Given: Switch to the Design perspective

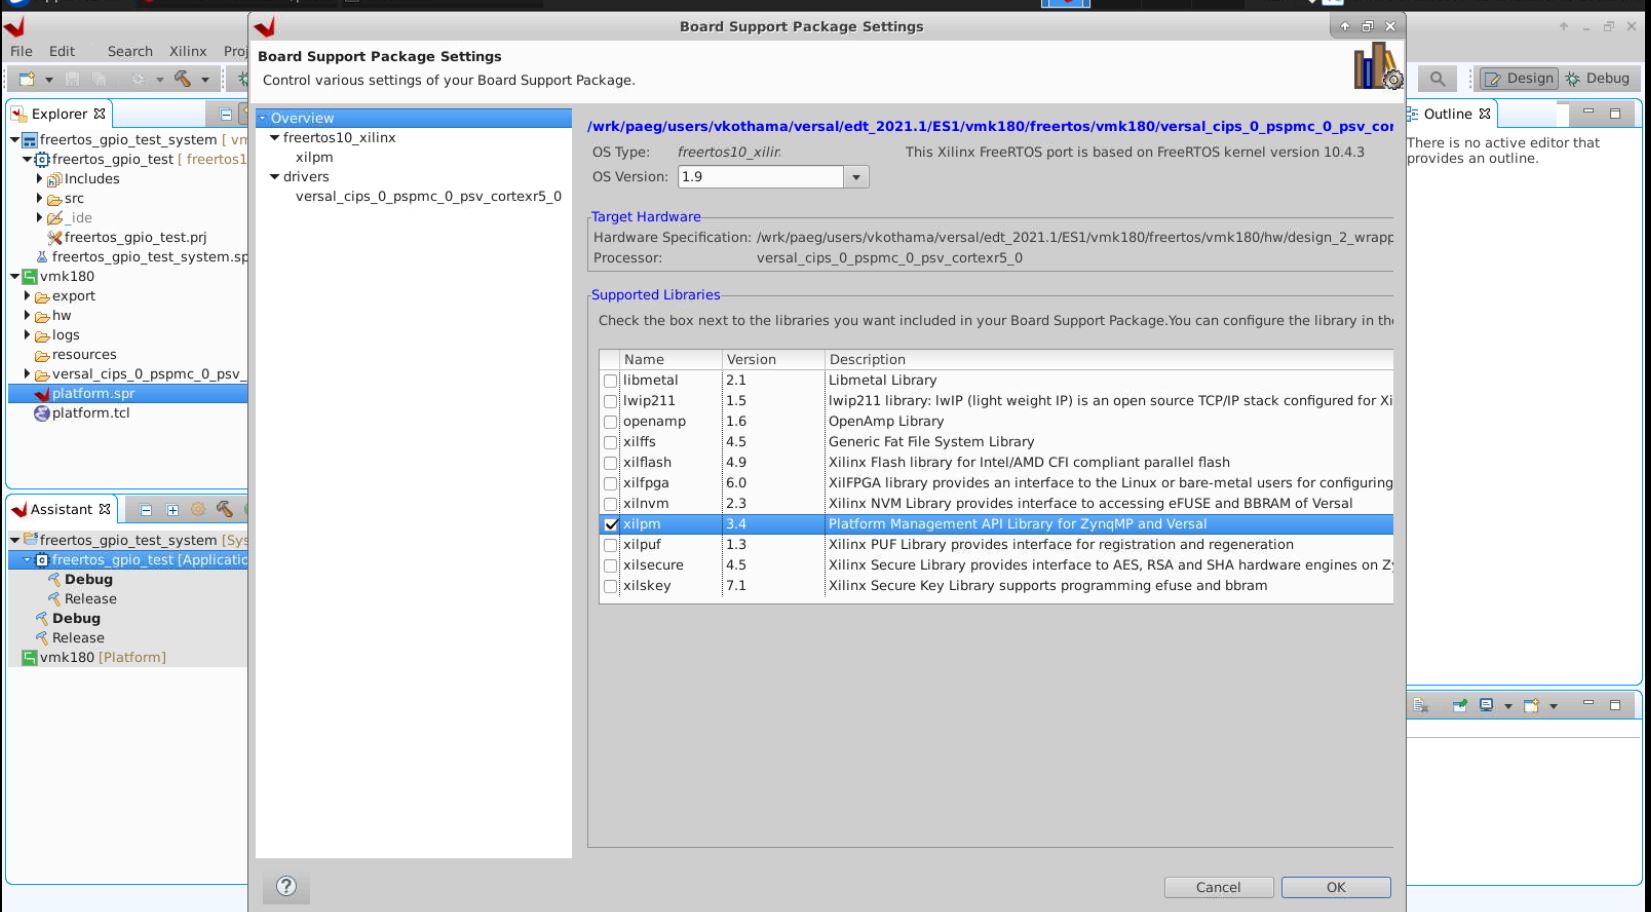Looking at the screenshot, I should coord(1518,78).
